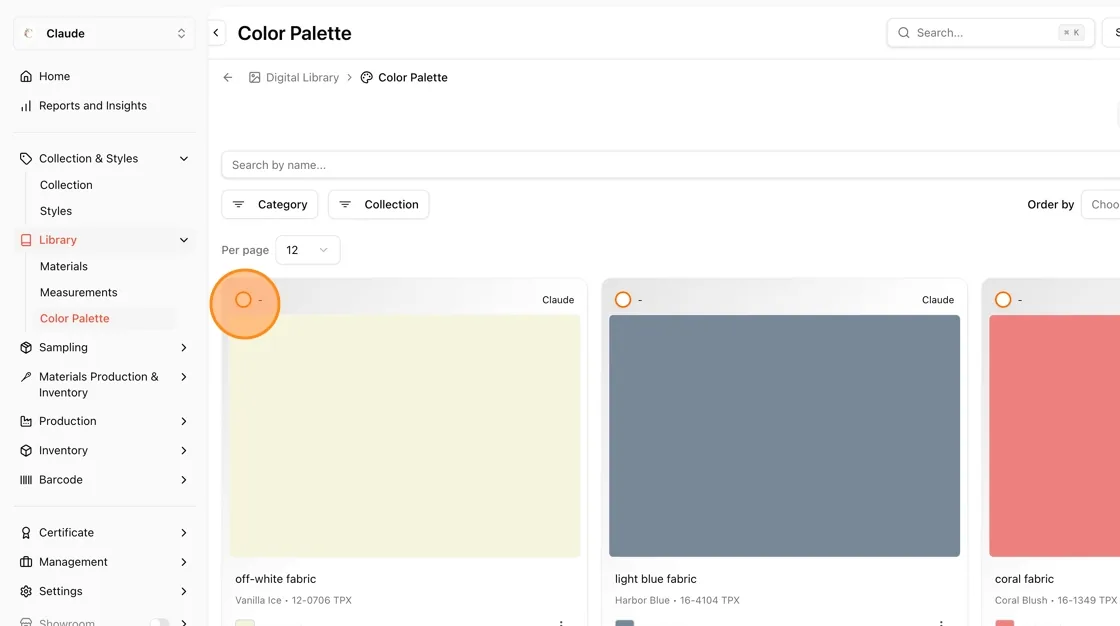1120x626 pixels.
Task: Open the Styles sidebar item
Action: point(56,212)
